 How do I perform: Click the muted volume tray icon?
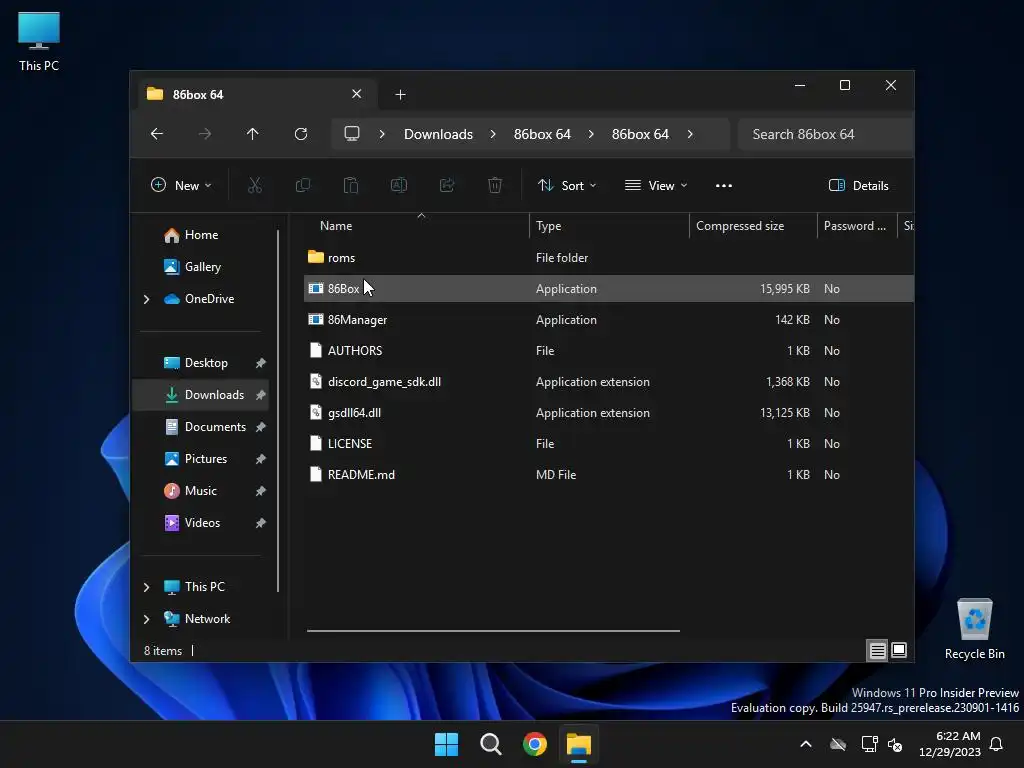click(x=895, y=744)
